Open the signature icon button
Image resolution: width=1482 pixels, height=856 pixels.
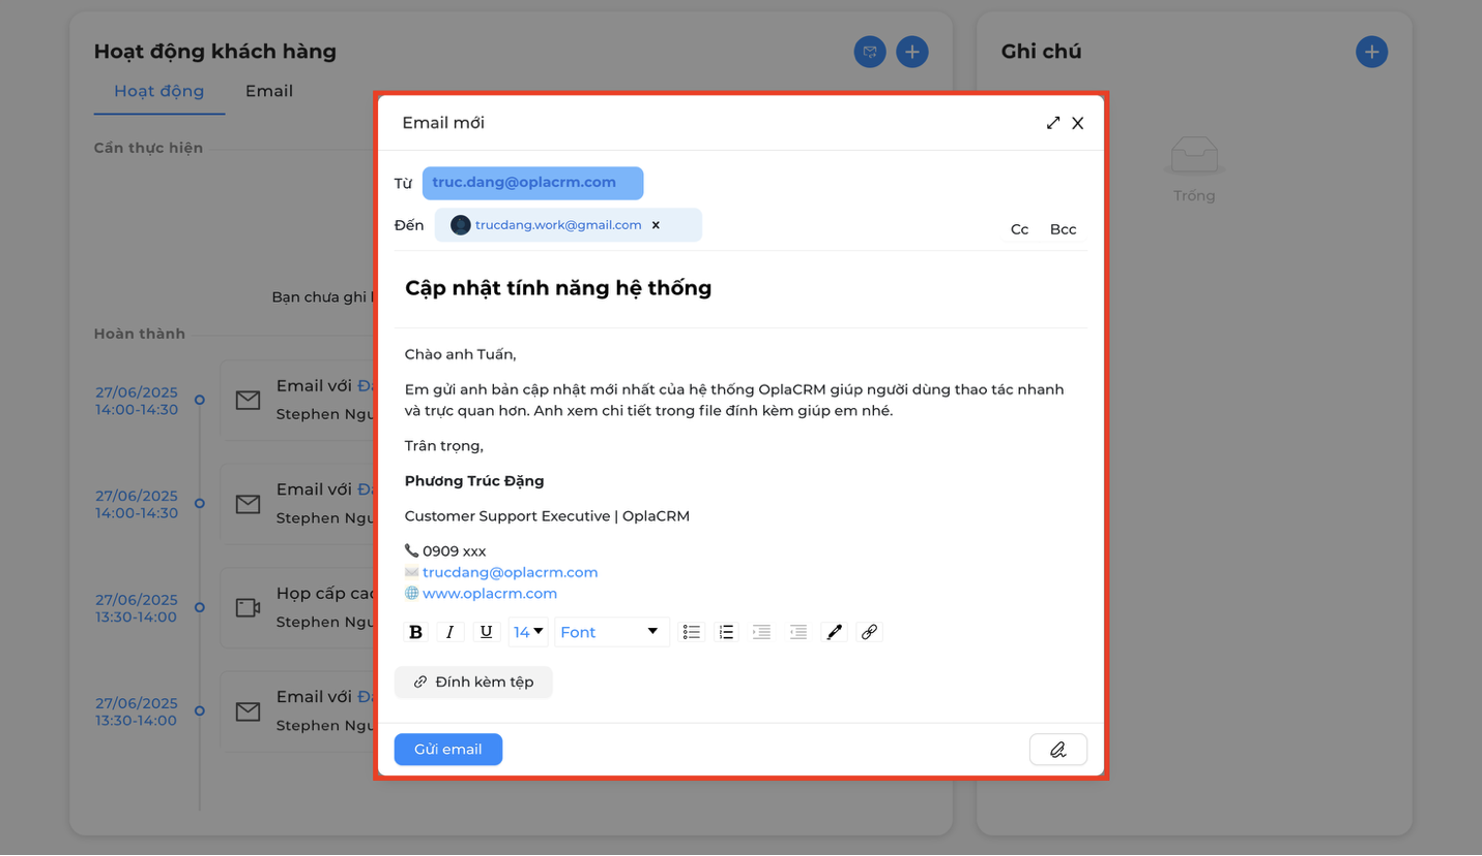[x=1058, y=749]
